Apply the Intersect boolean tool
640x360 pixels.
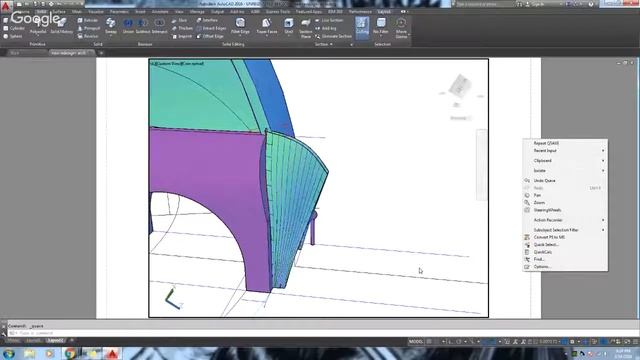pyautogui.click(x=160, y=26)
